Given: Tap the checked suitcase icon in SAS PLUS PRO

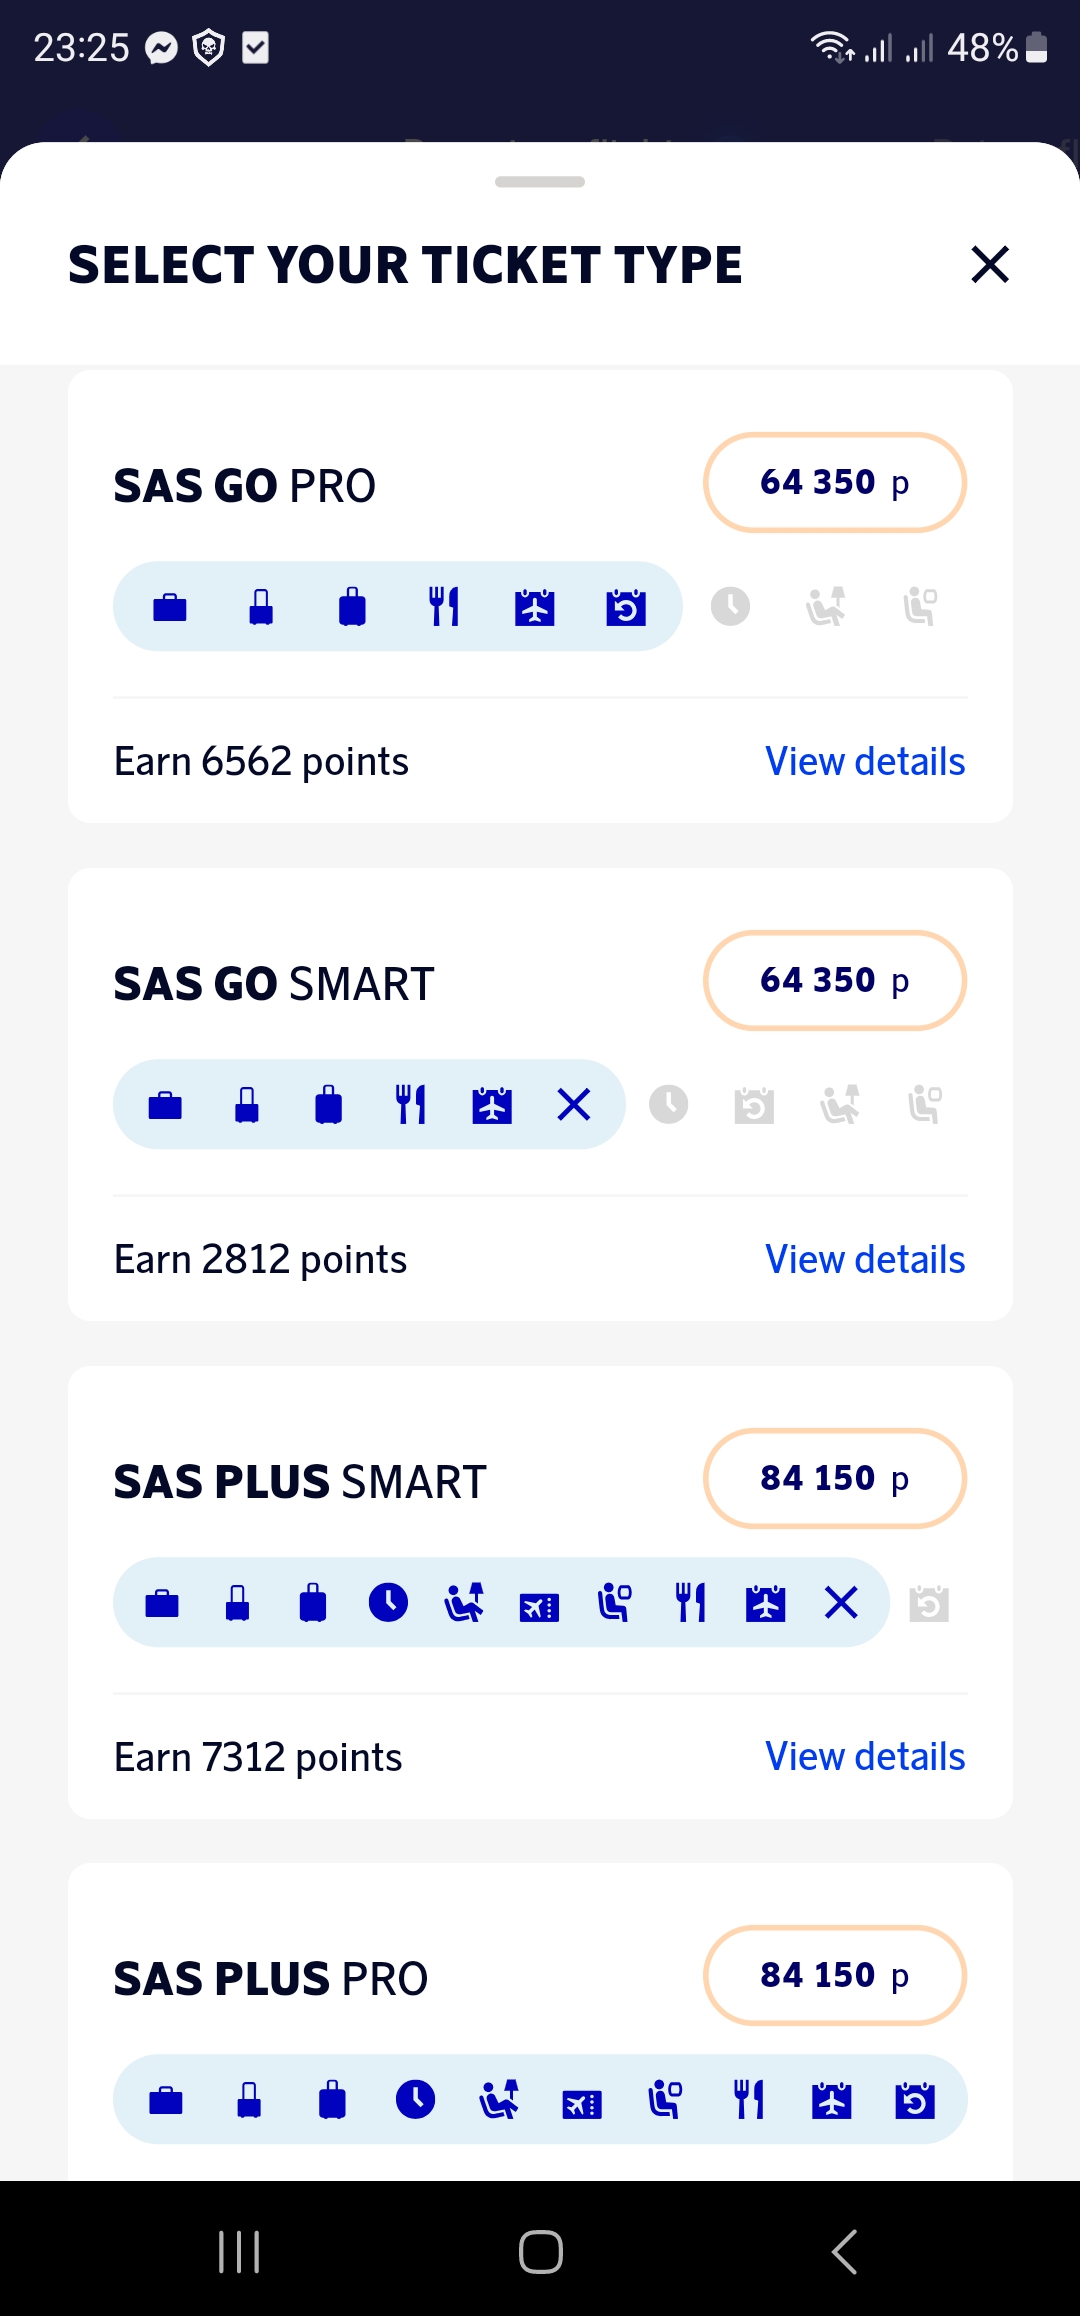Looking at the screenshot, I should pos(332,2099).
